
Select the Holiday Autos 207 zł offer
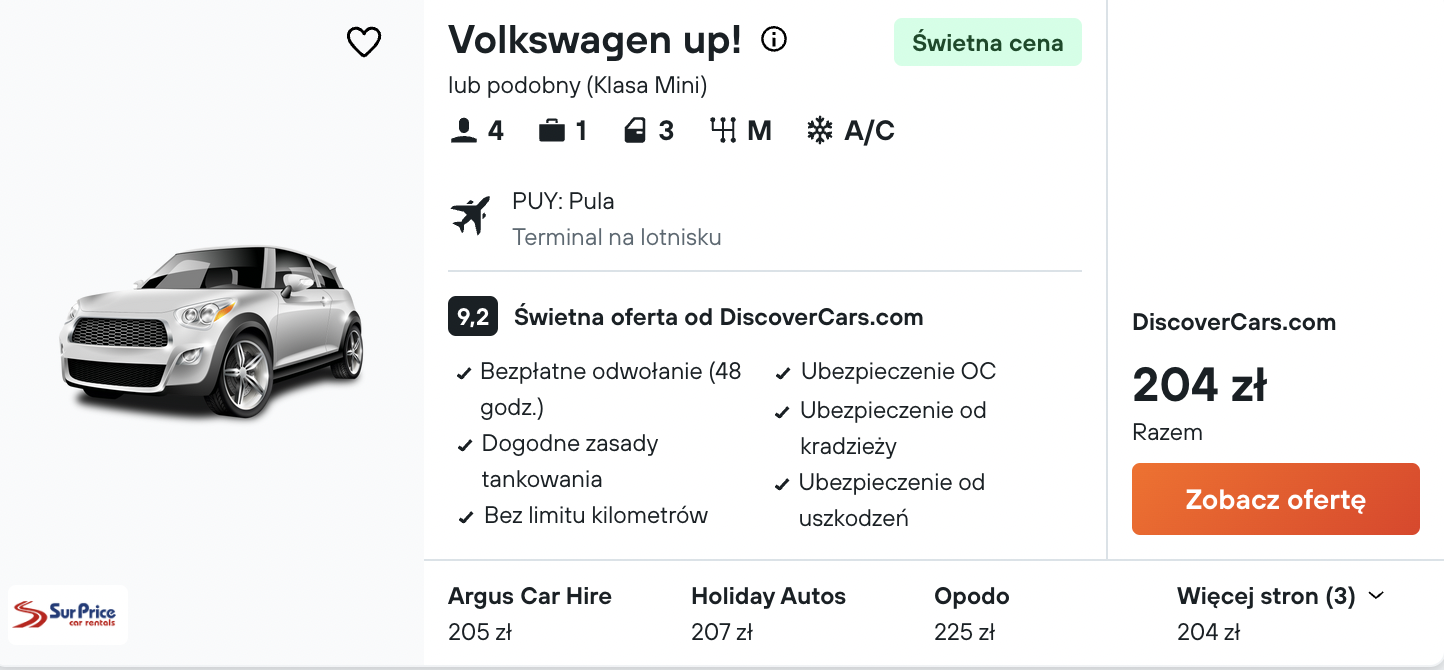point(768,613)
